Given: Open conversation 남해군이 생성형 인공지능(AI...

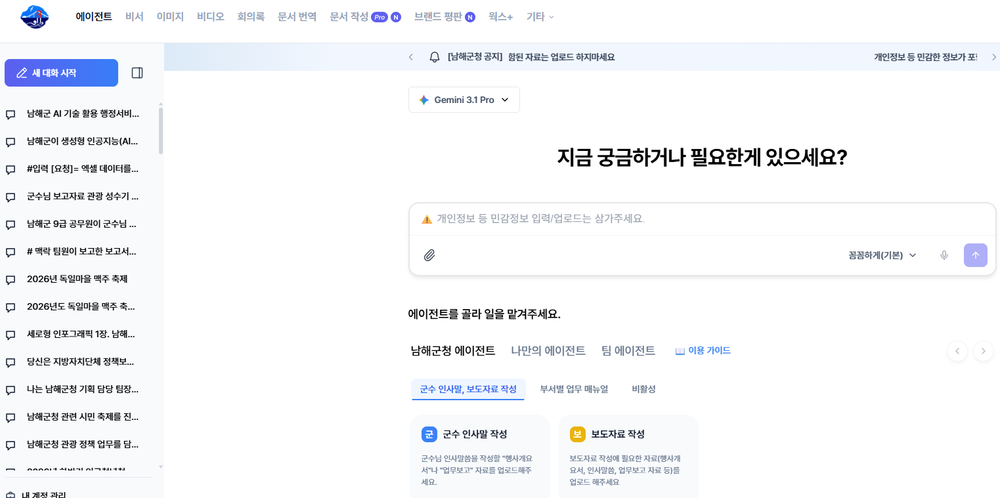Looking at the screenshot, I should click(83, 142).
